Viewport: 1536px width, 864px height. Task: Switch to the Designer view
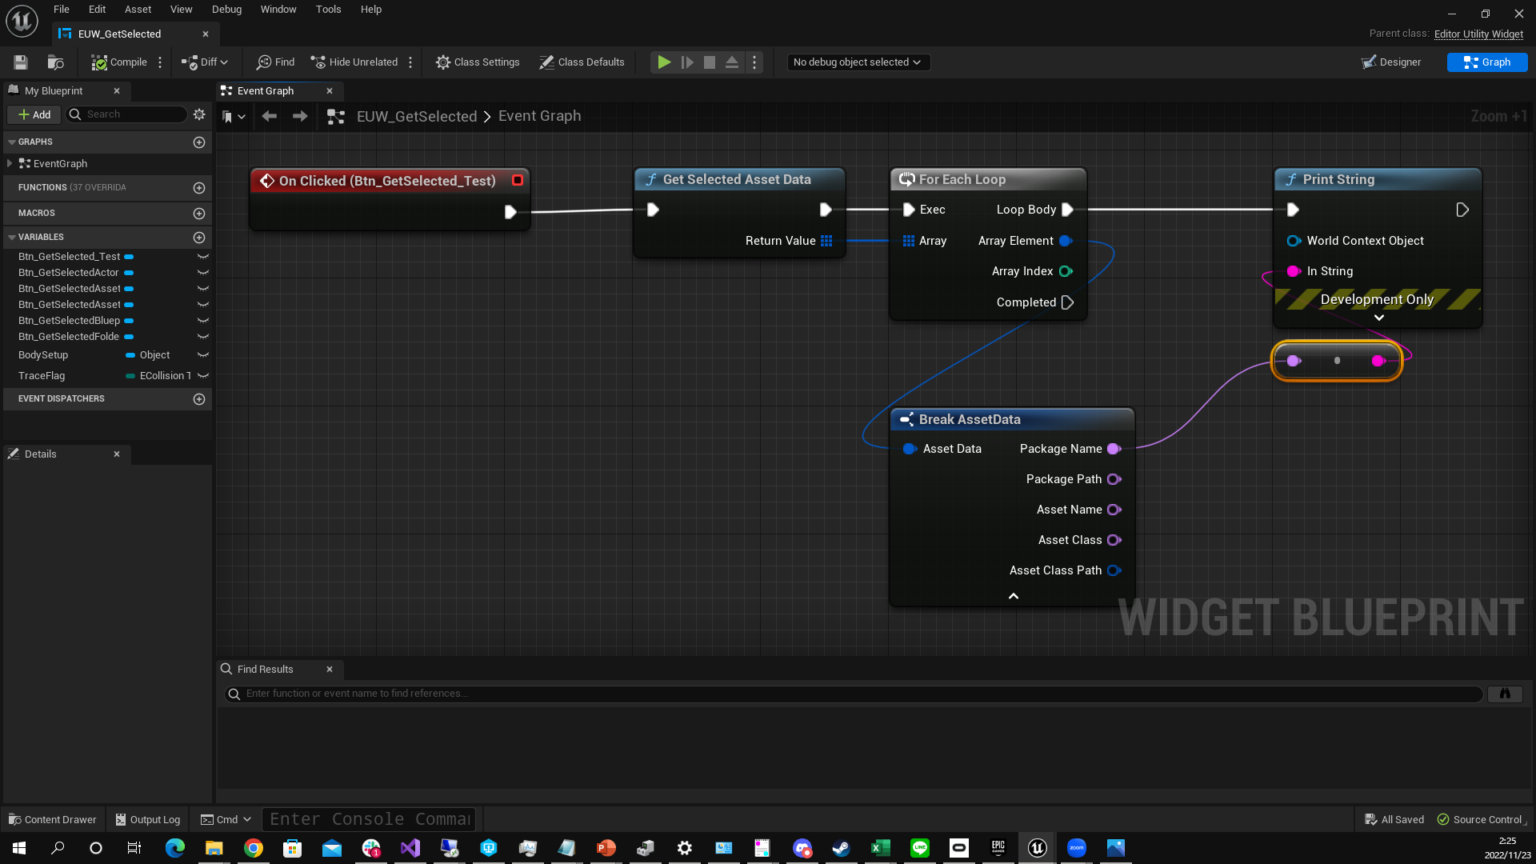coord(1392,61)
